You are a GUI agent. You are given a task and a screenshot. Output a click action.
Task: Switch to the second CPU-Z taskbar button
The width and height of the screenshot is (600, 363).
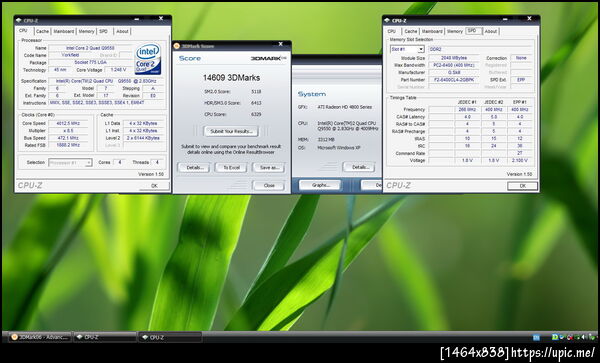(170, 337)
